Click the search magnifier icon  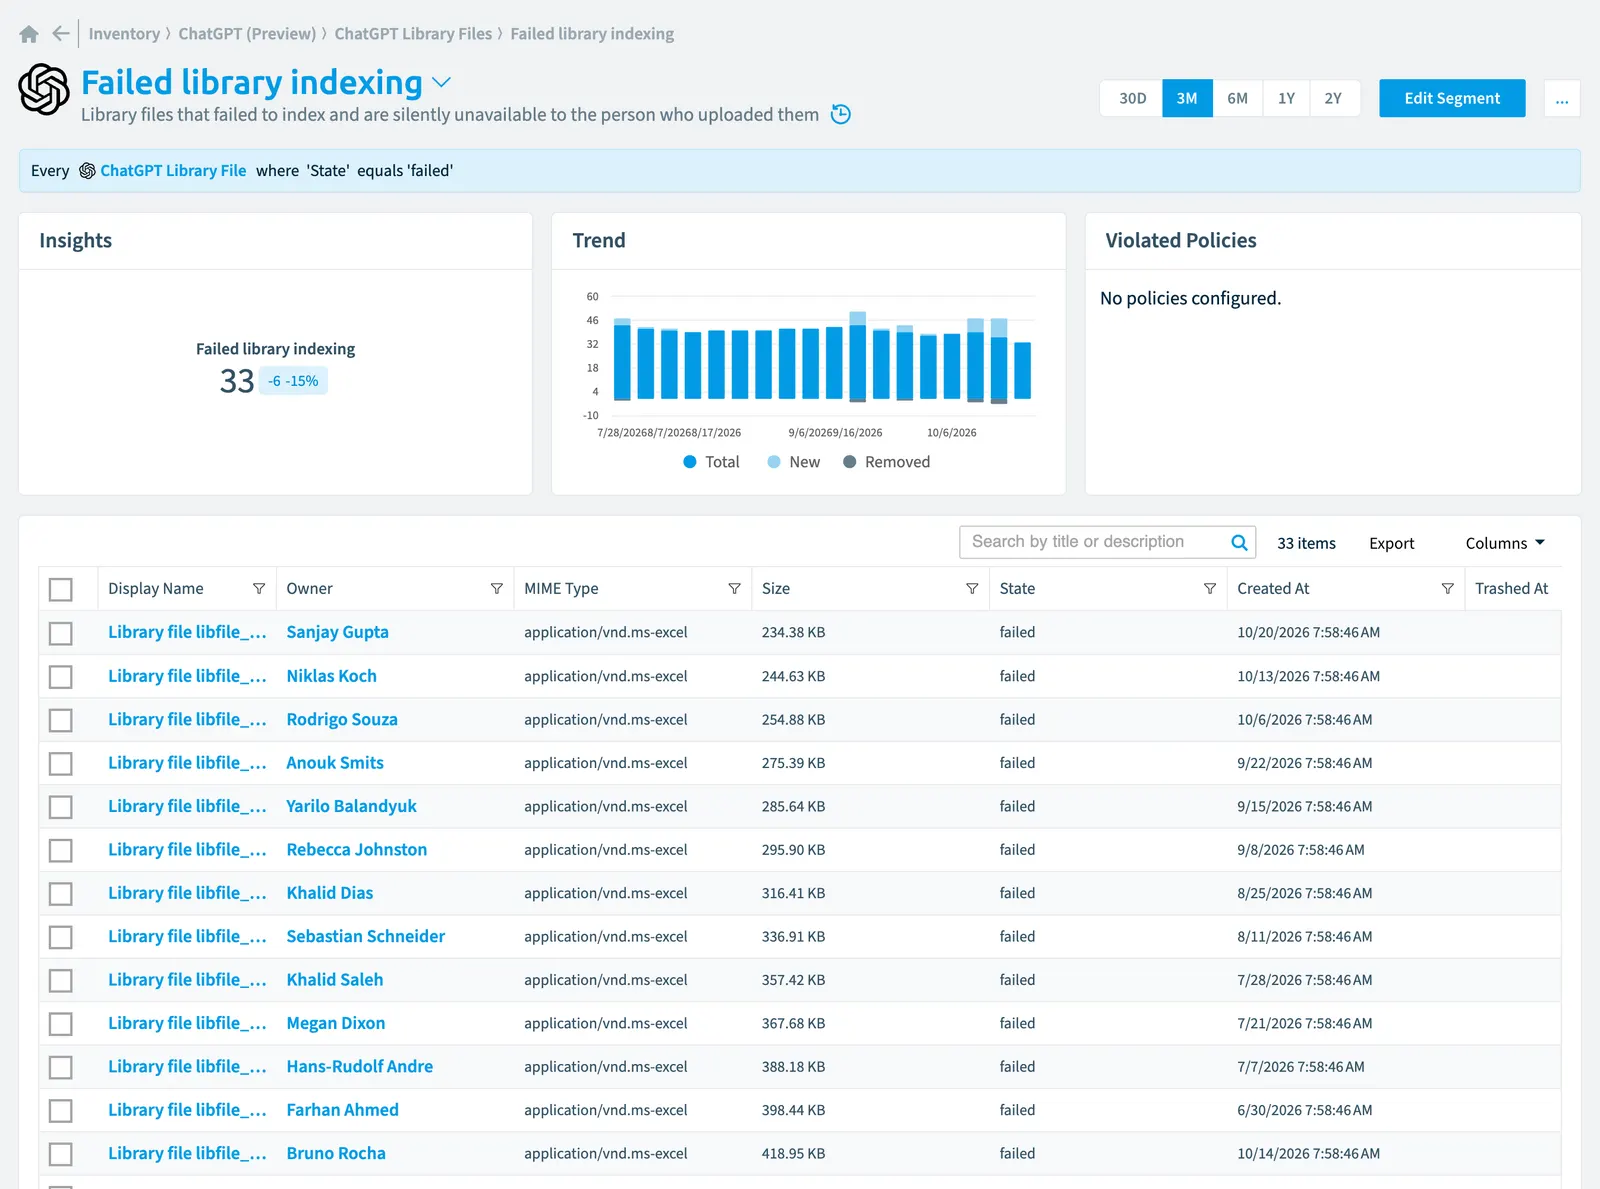click(1239, 542)
